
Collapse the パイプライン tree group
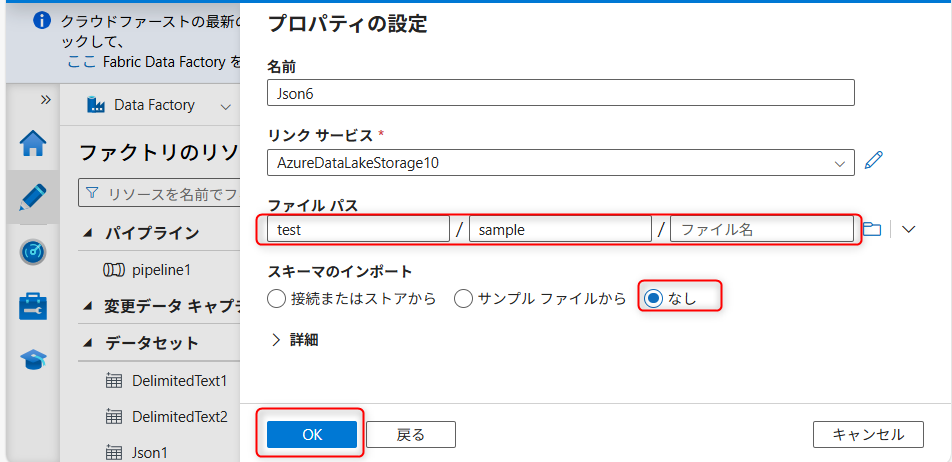(89, 233)
